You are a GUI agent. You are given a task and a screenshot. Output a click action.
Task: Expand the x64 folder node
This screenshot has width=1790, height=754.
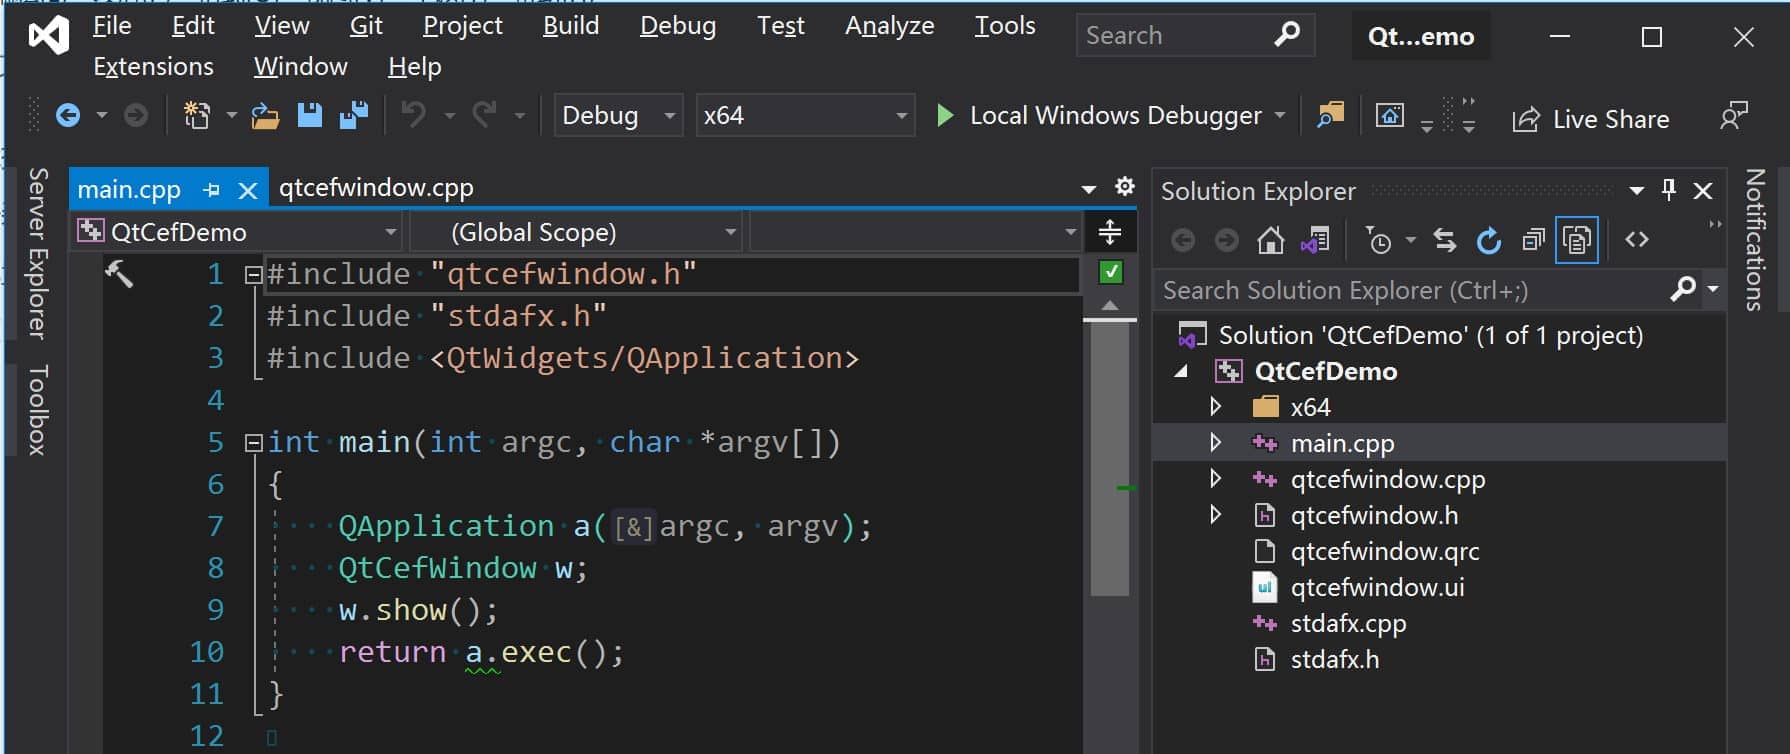click(x=1215, y=406)
